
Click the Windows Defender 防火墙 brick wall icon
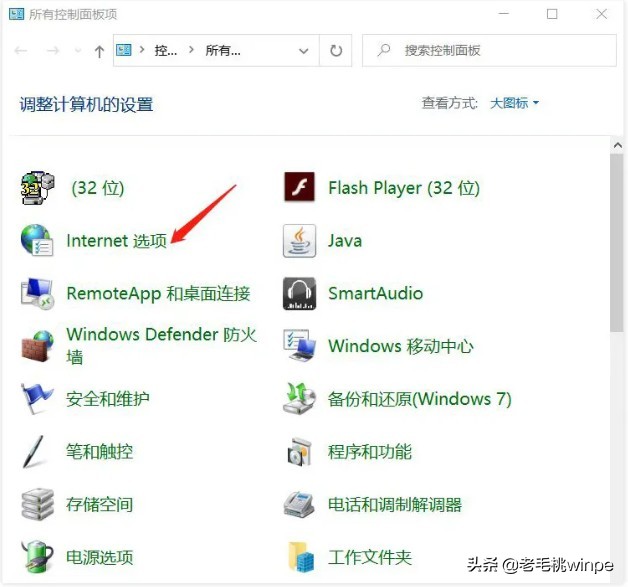coord(37,346)
